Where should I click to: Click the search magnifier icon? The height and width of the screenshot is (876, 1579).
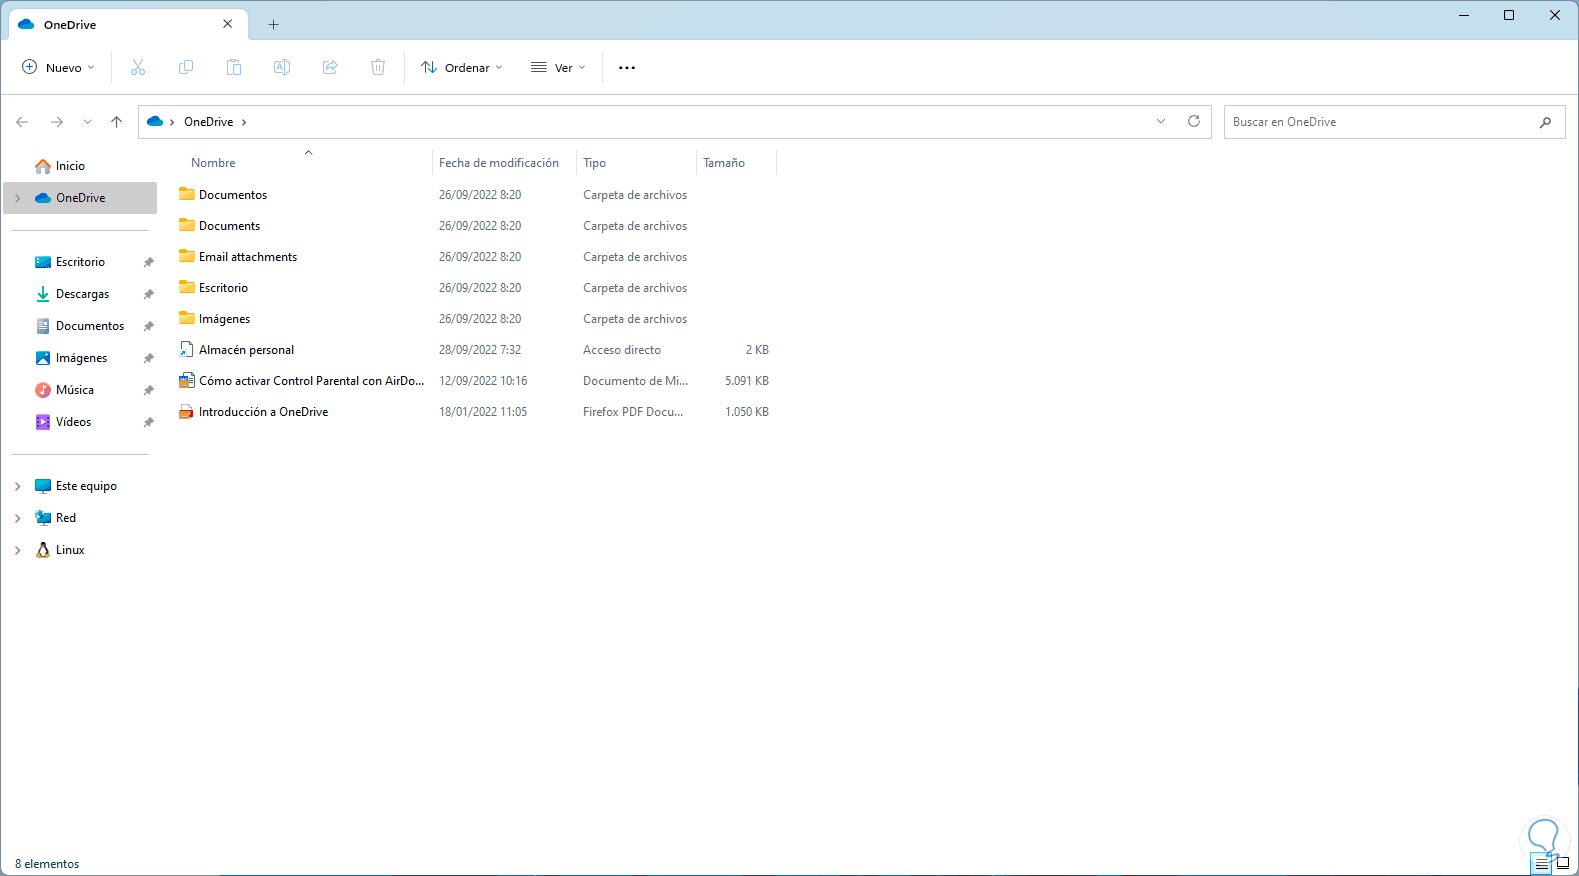[1546, 122]
